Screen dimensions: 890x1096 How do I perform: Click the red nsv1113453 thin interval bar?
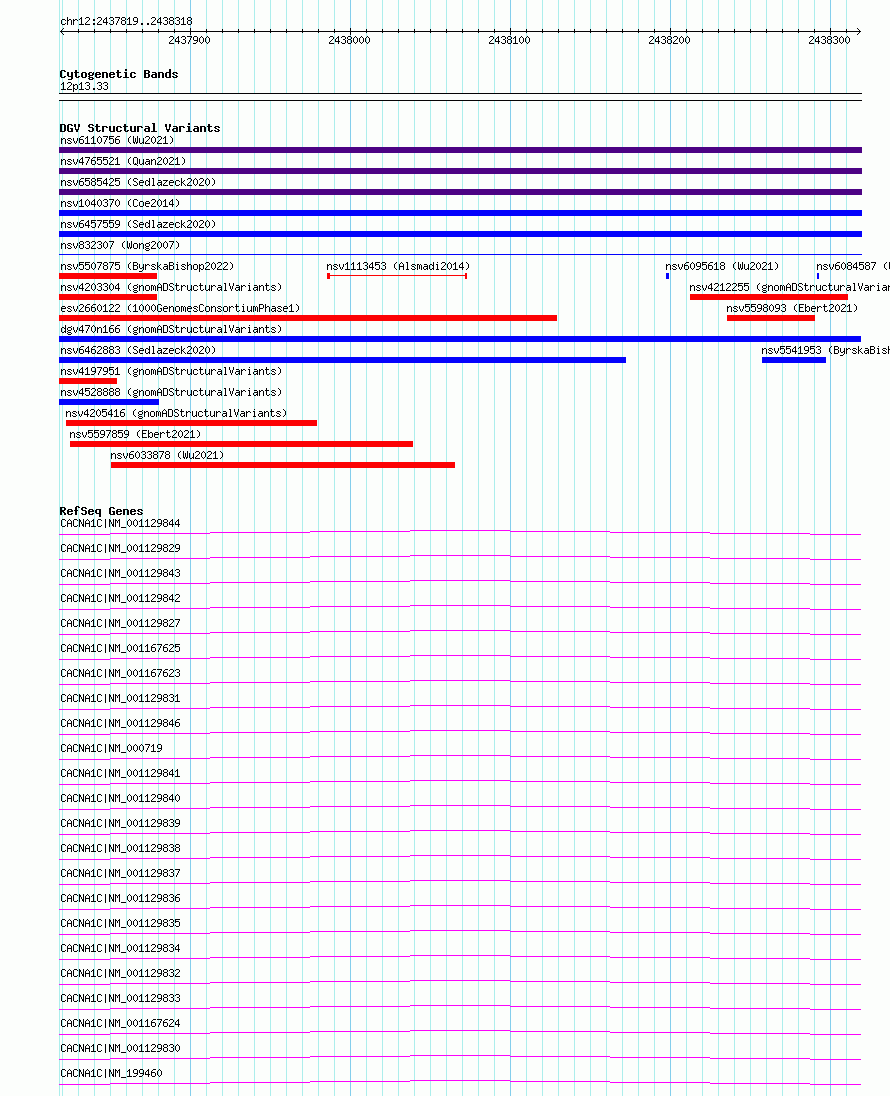coord(397,276)
